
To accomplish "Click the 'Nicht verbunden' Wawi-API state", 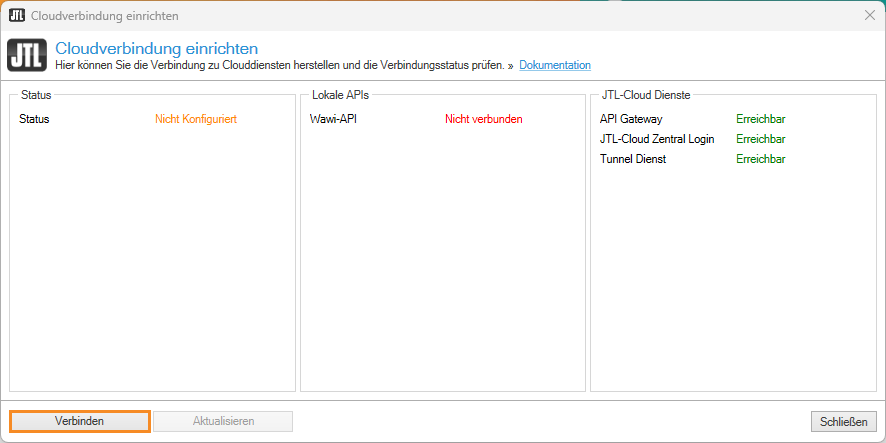I will [x=483, y=119].
